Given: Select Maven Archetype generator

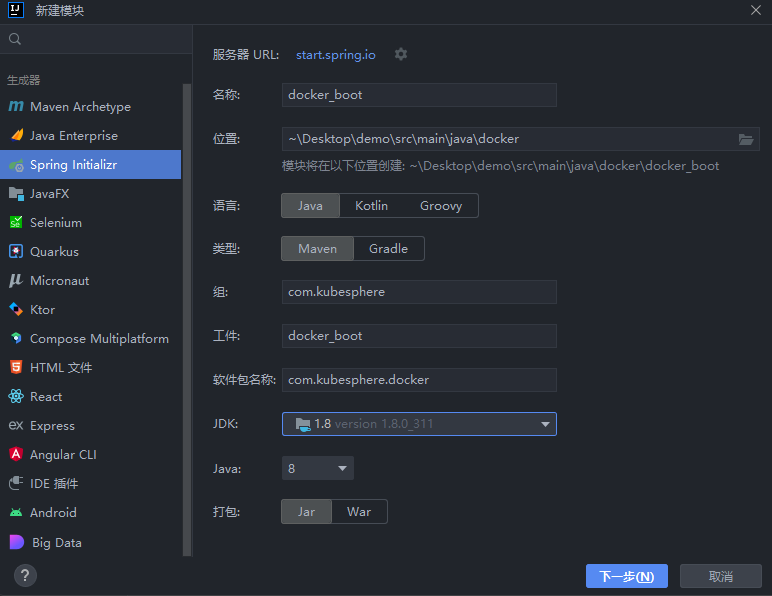Looking at the screenshot, I should pyautogui.click(x=91, y=106).
